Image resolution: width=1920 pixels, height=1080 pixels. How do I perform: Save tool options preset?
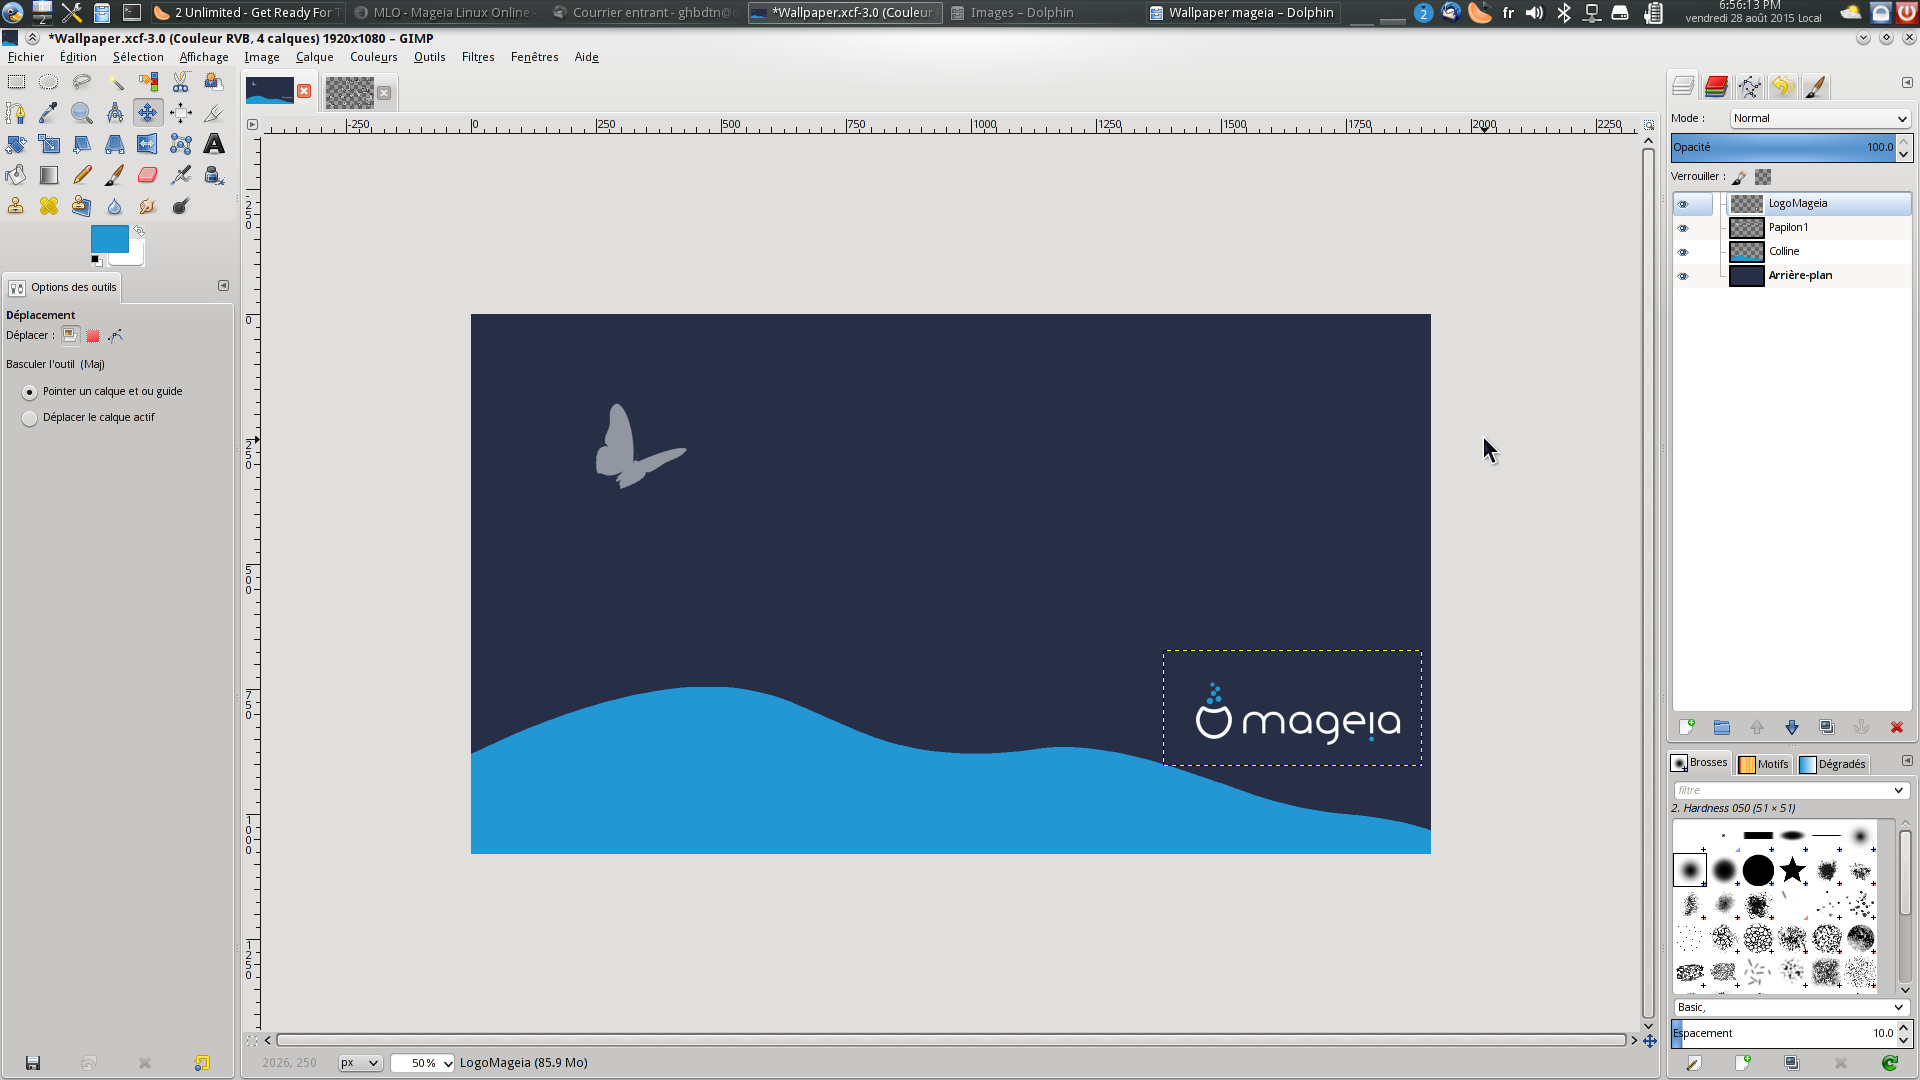coord(33,1063)
